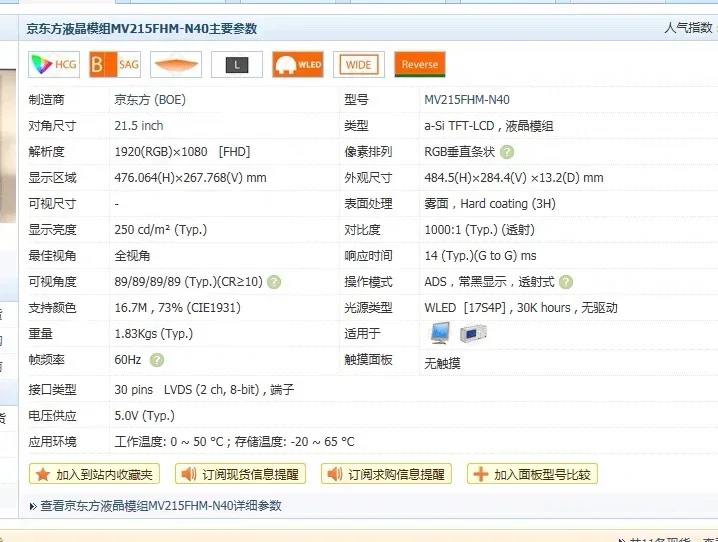This screenshot has width=718, height=542.
Task: Click the 光源类型 row label
Action: click(x=368, y=308)
